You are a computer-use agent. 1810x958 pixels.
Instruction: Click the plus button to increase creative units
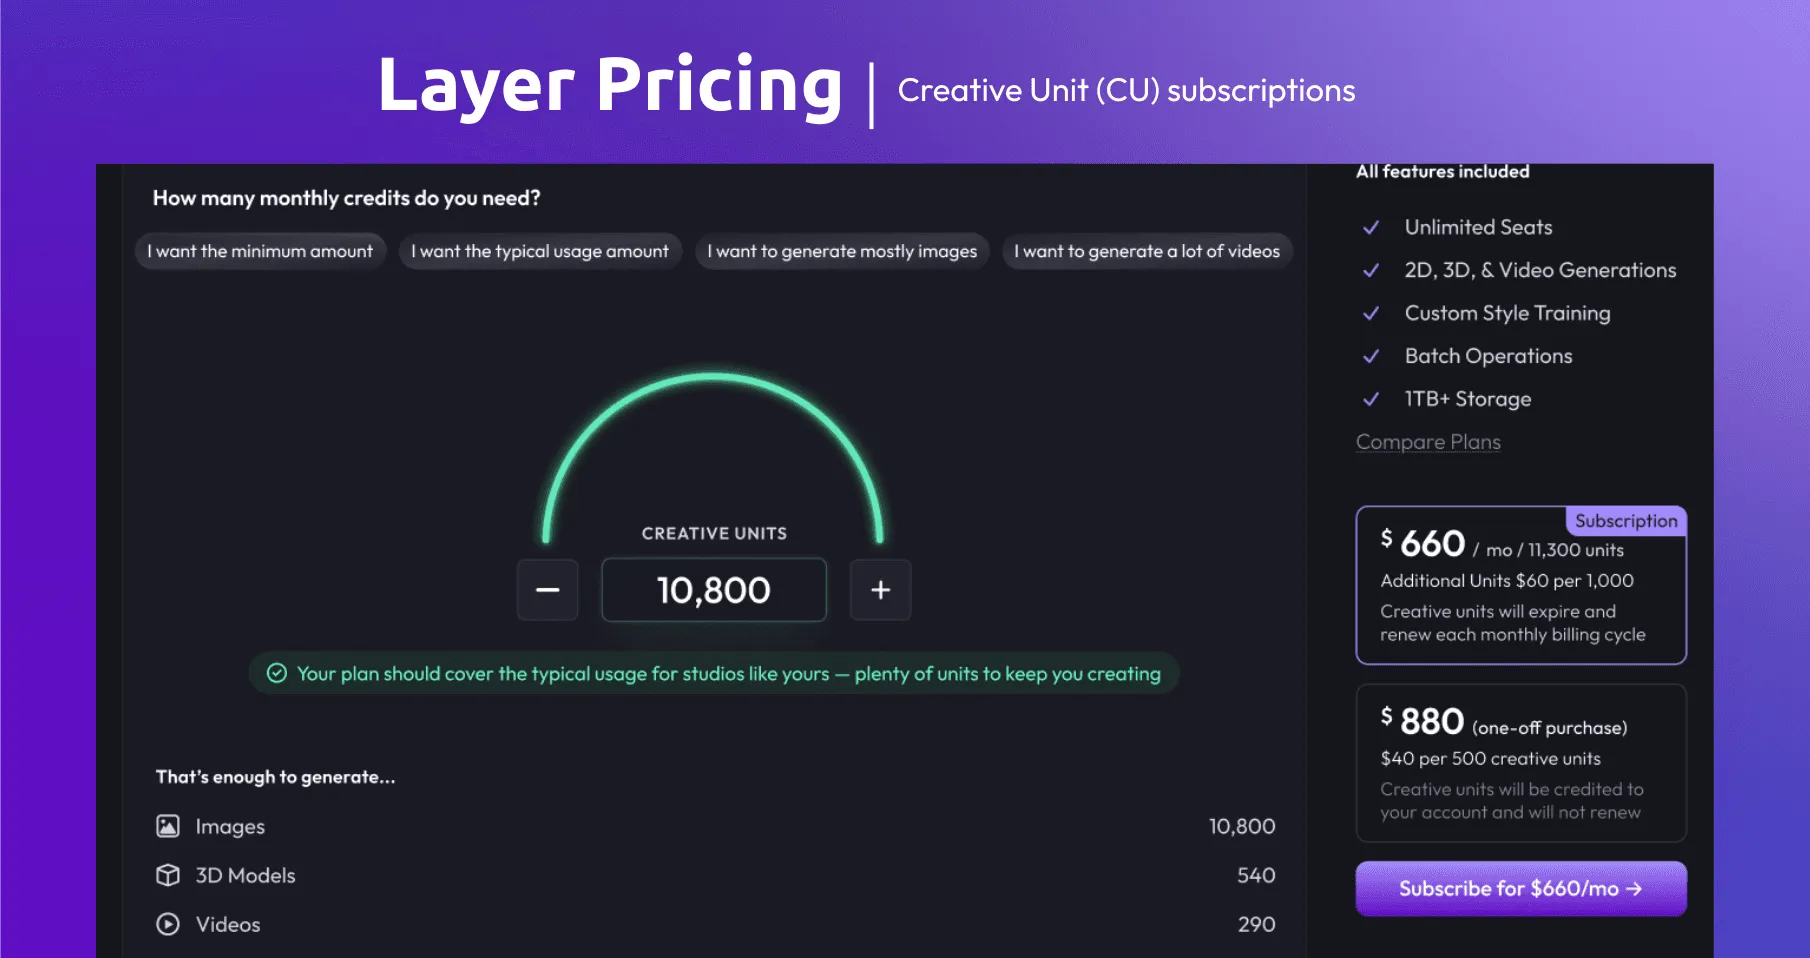click(x=880, y=590)
